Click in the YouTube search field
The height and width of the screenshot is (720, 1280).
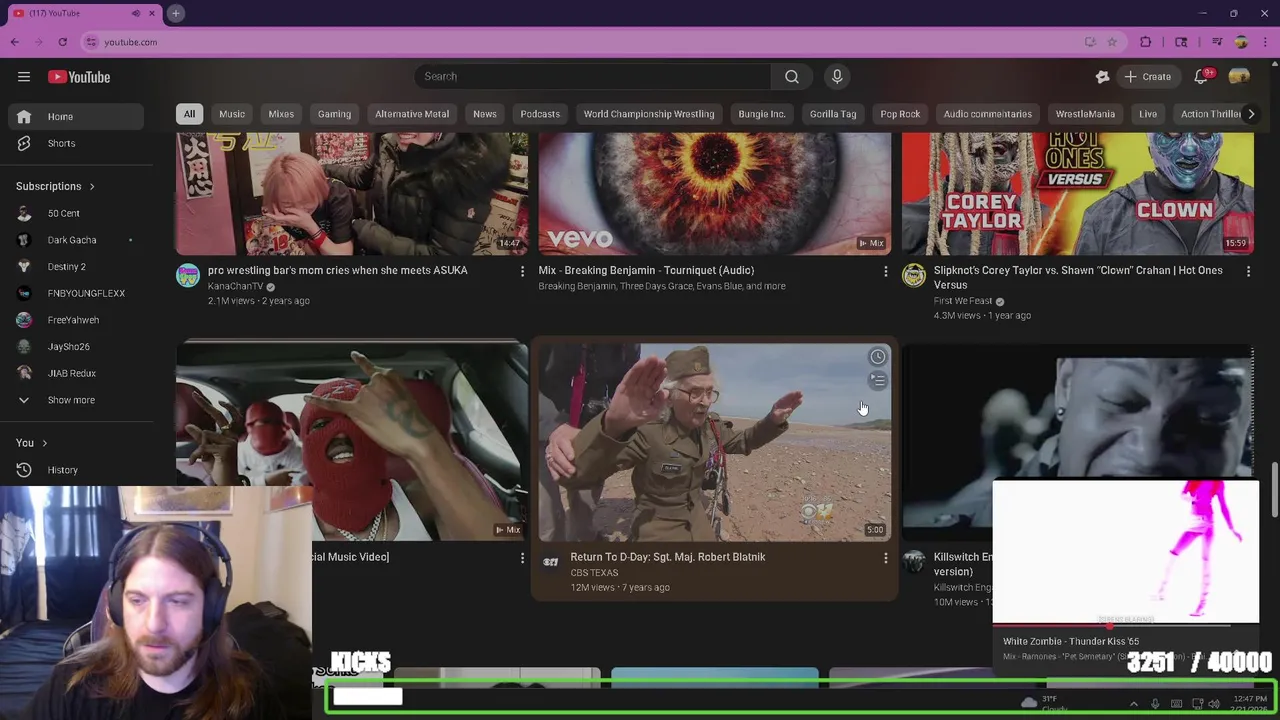point(592,77)
